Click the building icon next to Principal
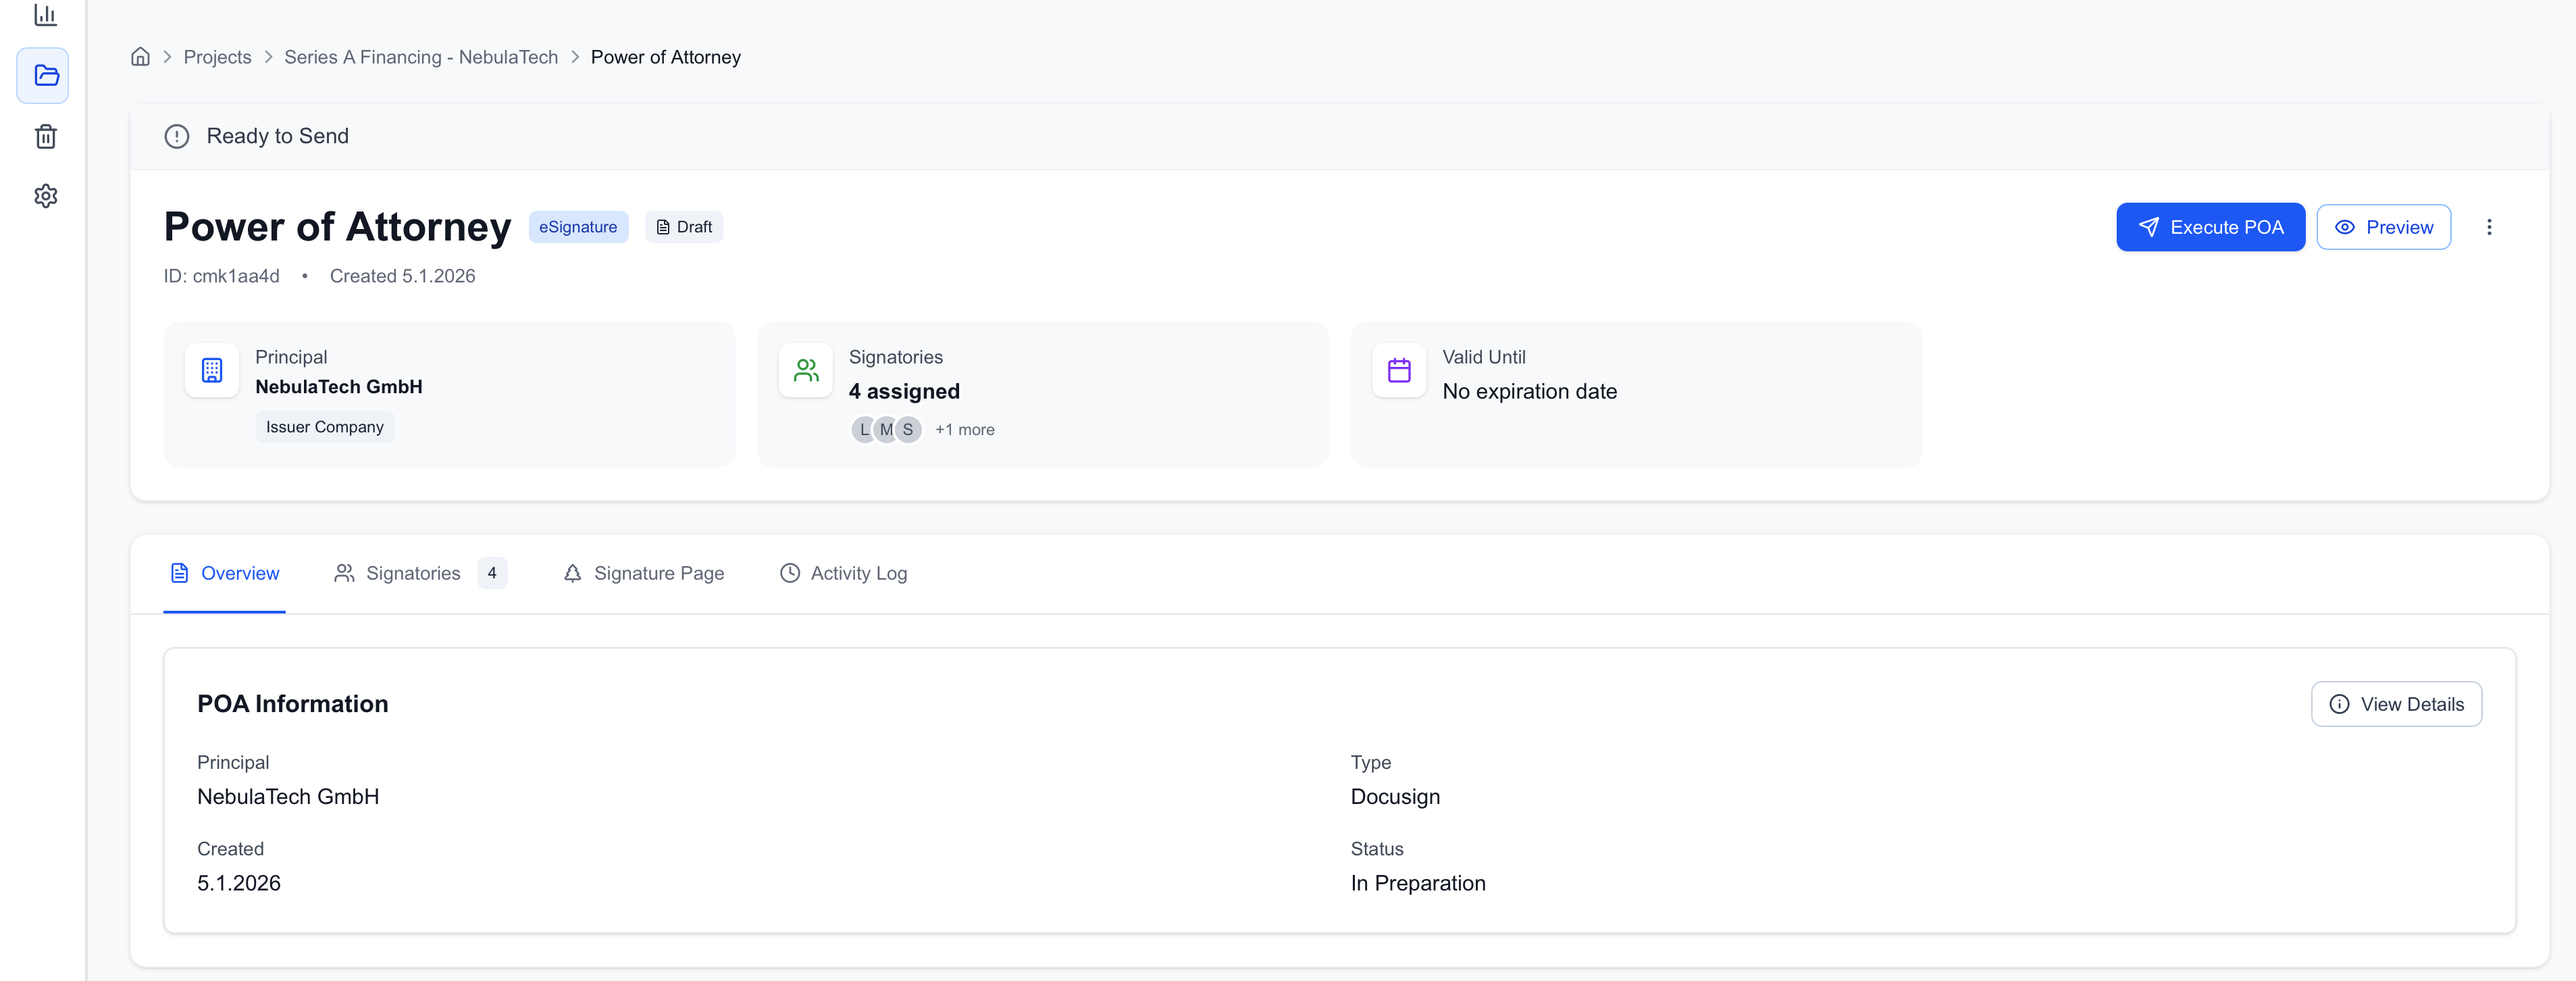Viewport: 2576px width, 981px height. tap(212, 370)
